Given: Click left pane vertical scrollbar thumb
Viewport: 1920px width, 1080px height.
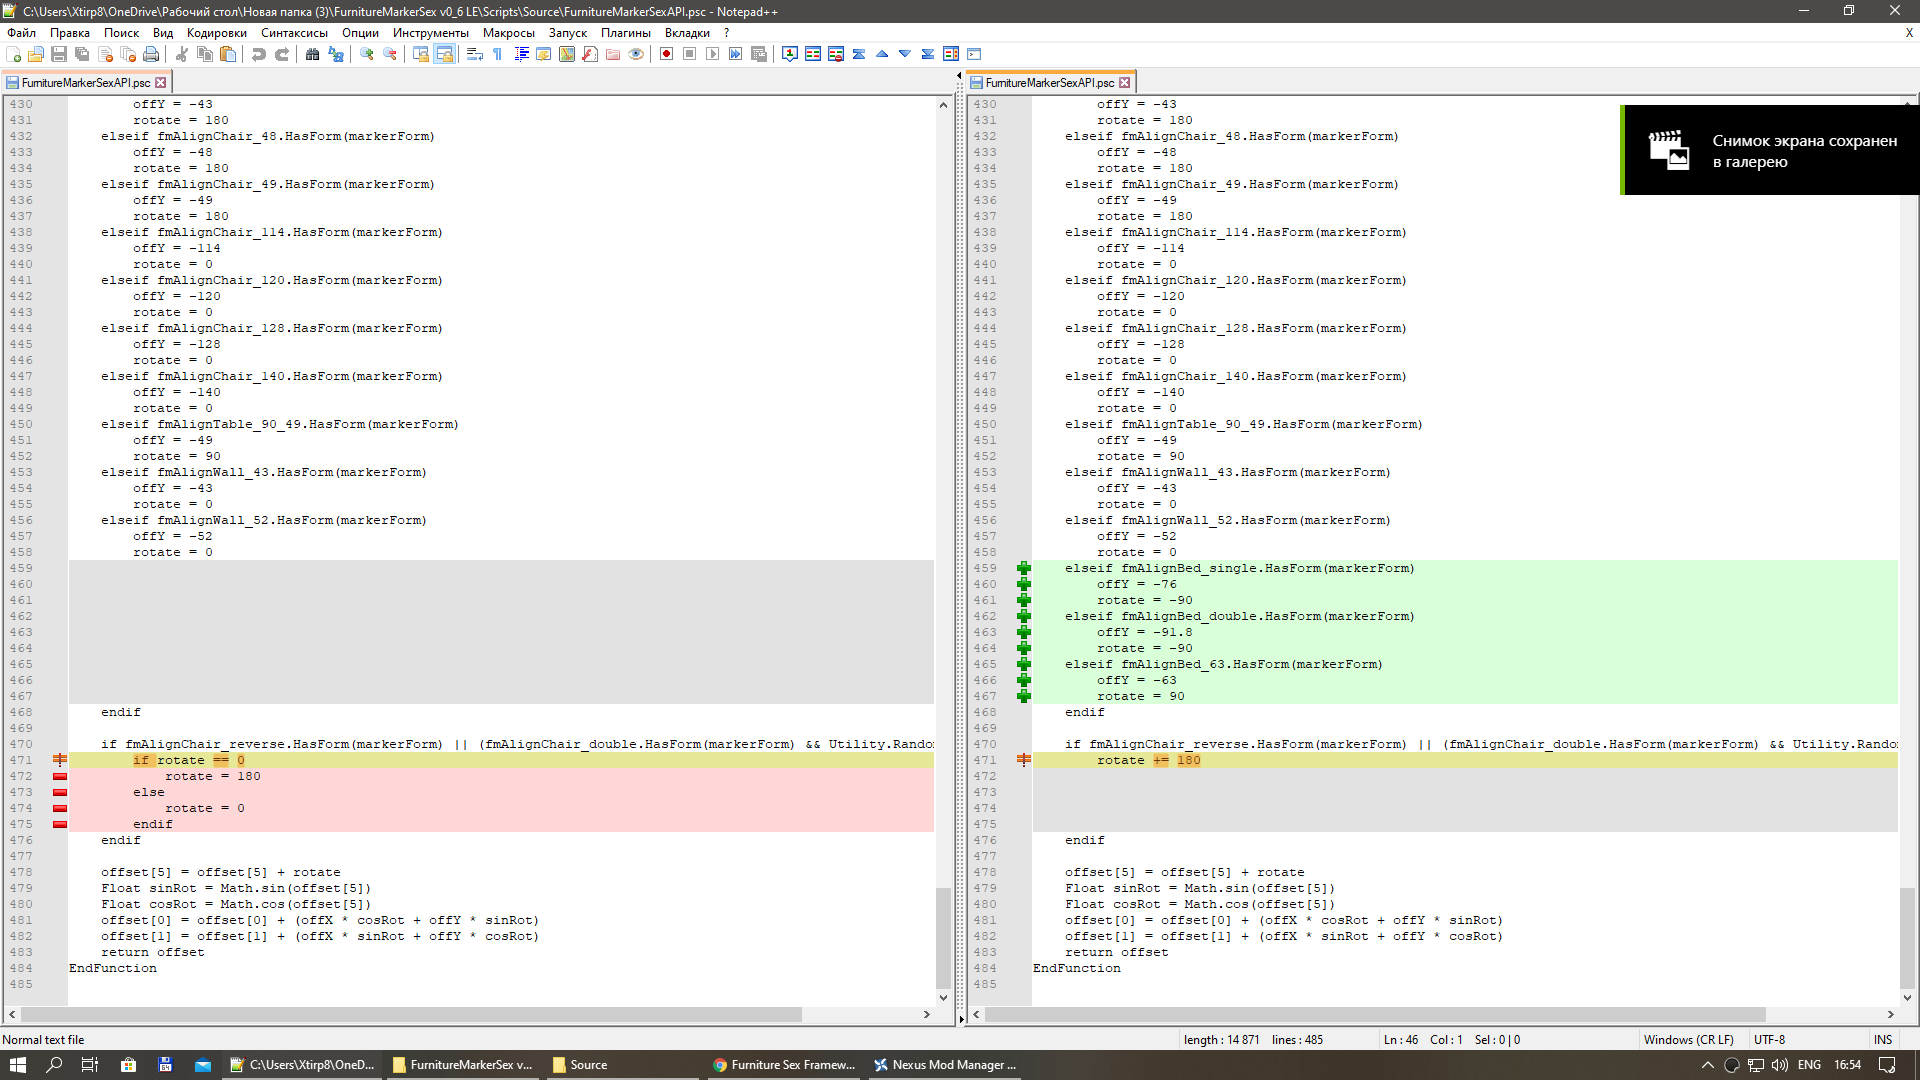Looking at the screenshot, I should click(x=943, y=937).
